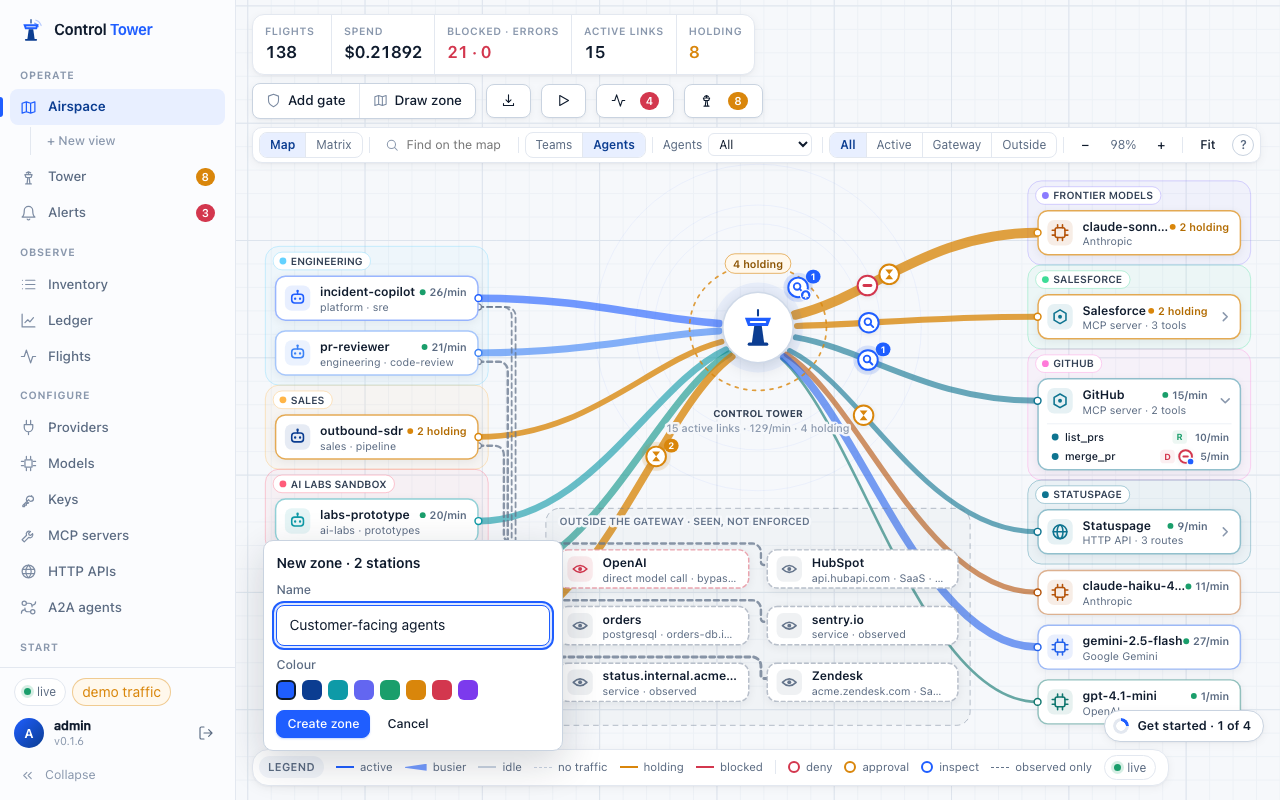Cancel the new zone dialog
Screen dimensions: 1280x800
(x=408, y=724)
